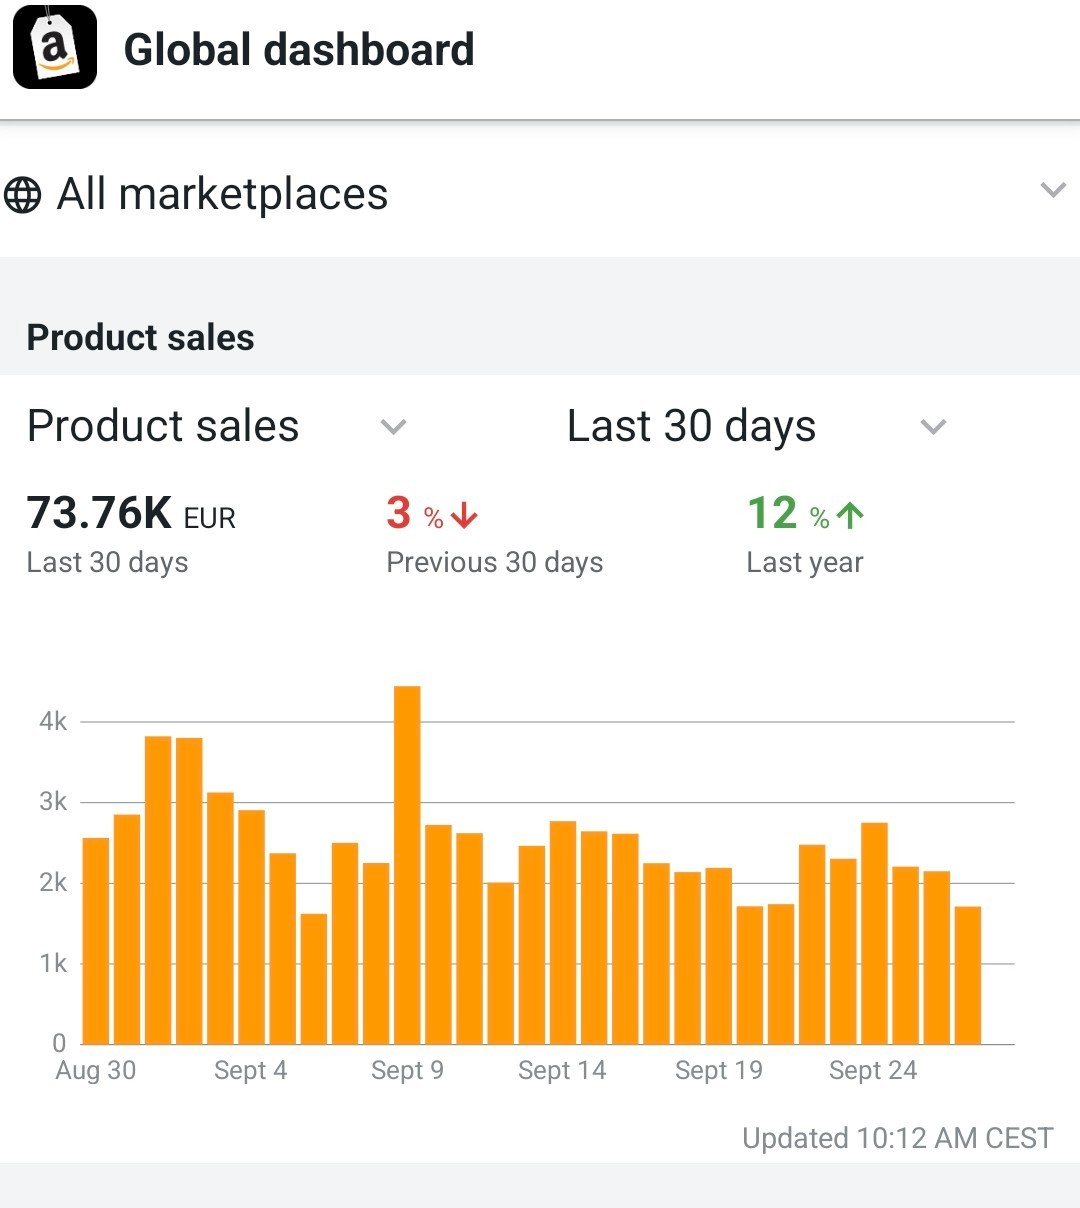Click the Updated 10:12 AM CEST timestamp
The height and width of the screenshot is (1208, 1080).
click(x=897, y=1138)
